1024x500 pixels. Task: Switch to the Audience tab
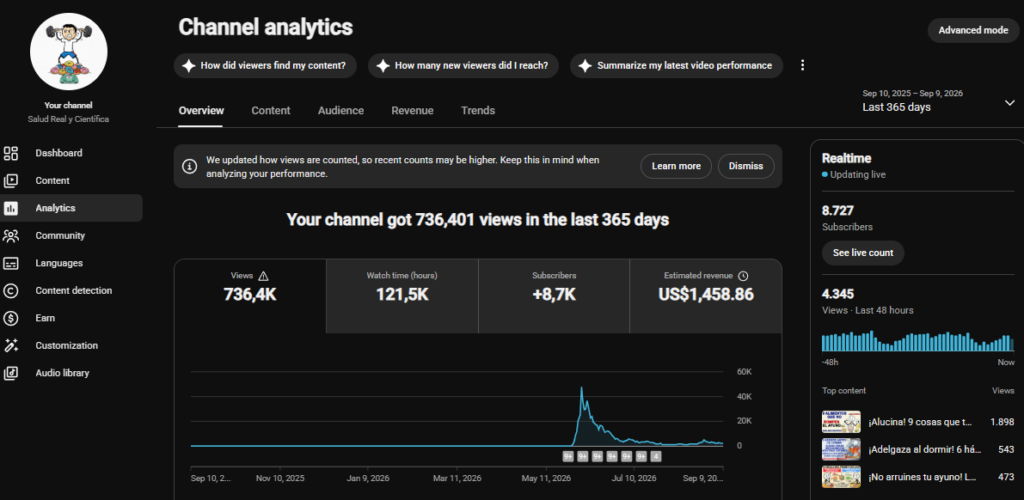tap(341, 110)
